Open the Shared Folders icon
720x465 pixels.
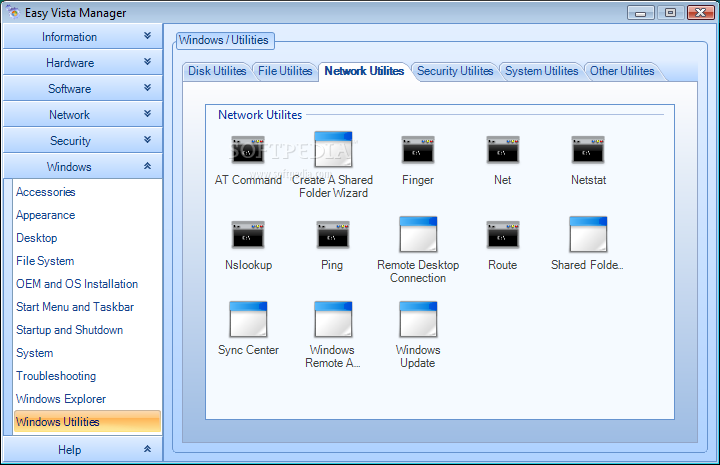point(588,234)
